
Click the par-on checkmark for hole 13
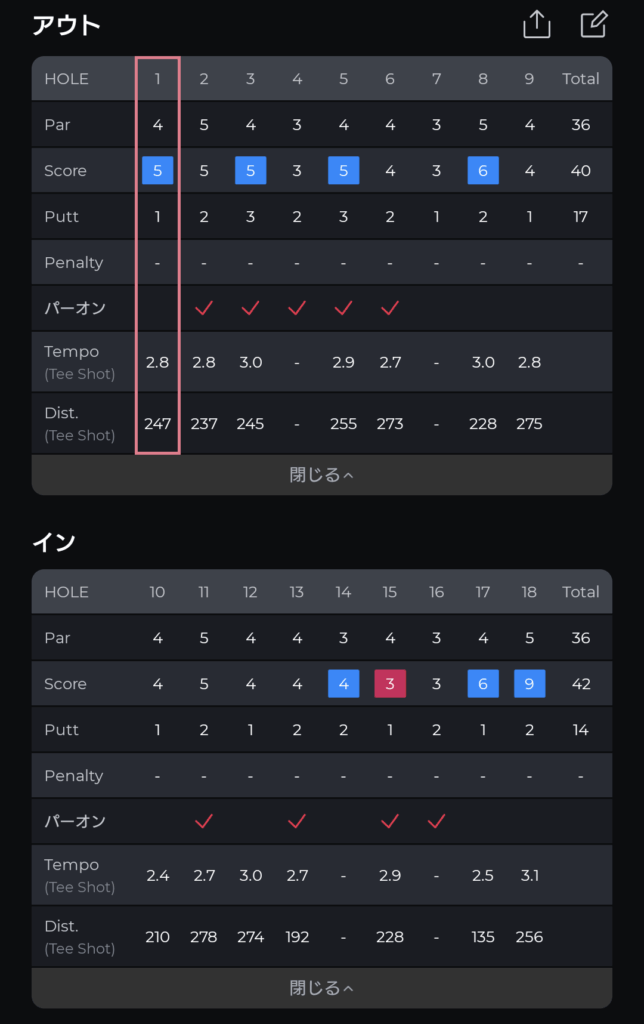[x=297, y=821]
